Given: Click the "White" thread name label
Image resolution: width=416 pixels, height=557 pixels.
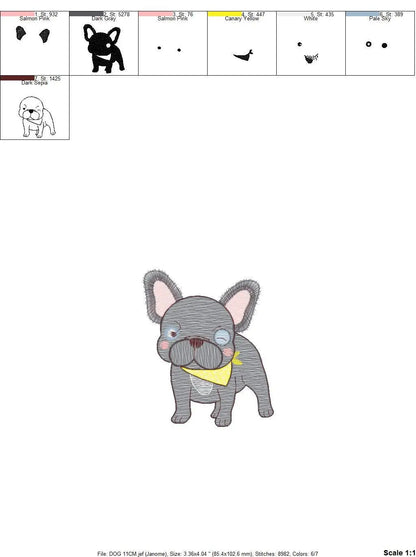Looking at the screenshot, I should (x=310, y=18).
